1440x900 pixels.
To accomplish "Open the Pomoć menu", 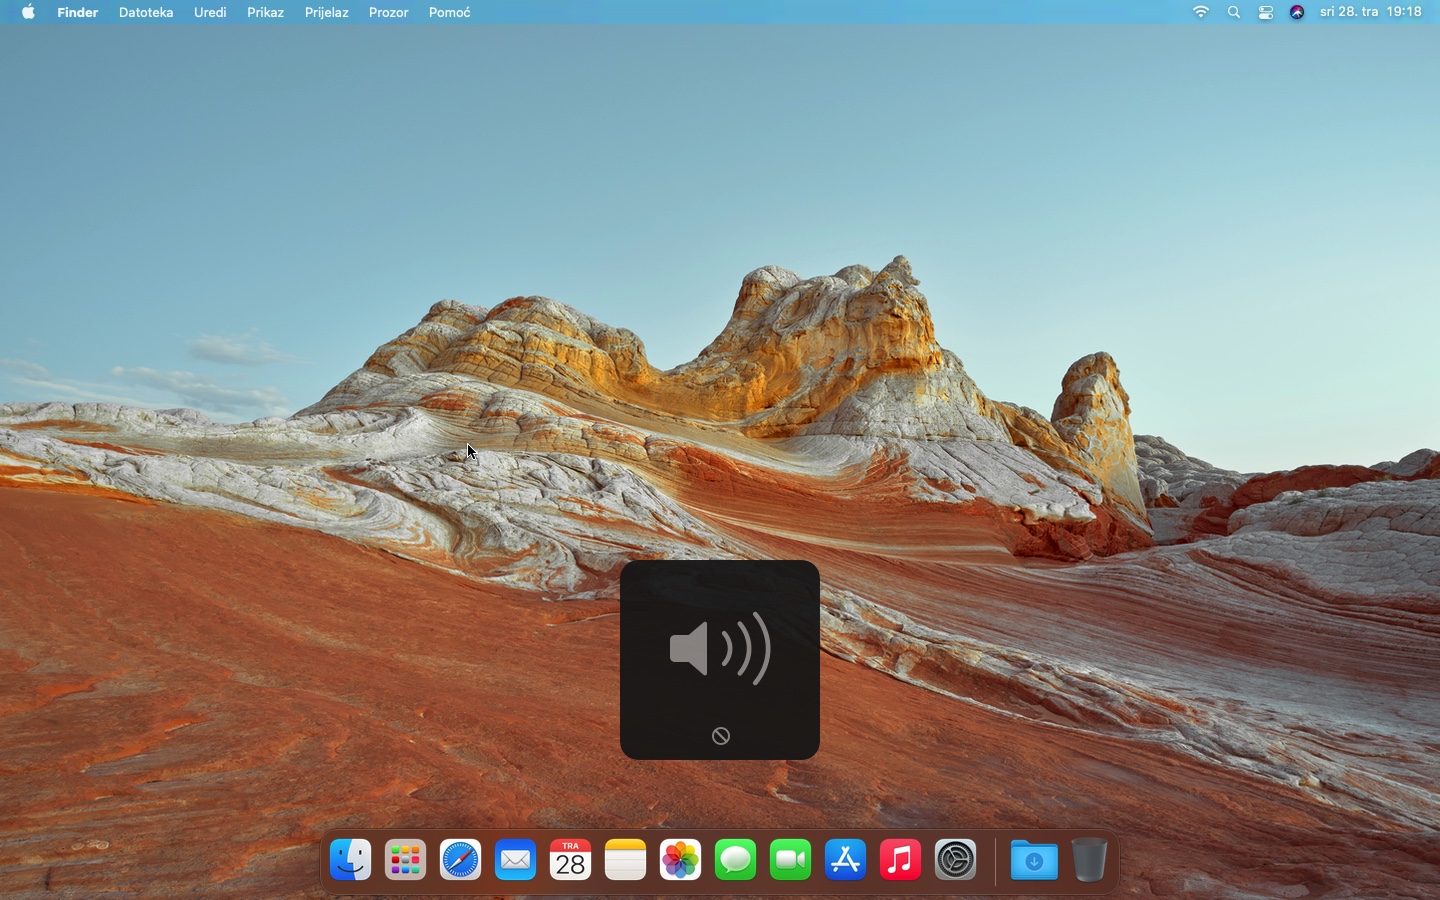I will point(450,12).
